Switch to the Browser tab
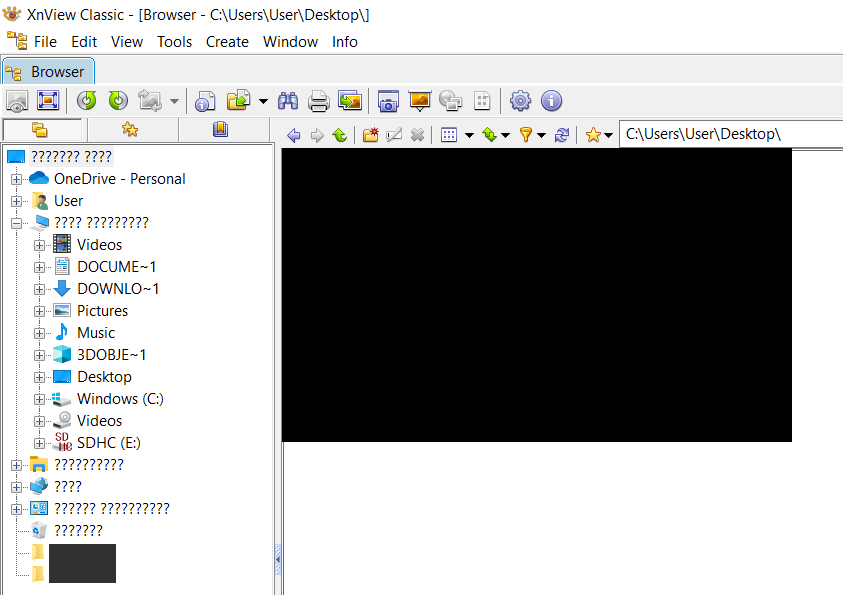Image resolution: width=843 pixels, height=595 pixels. point(48,71)
